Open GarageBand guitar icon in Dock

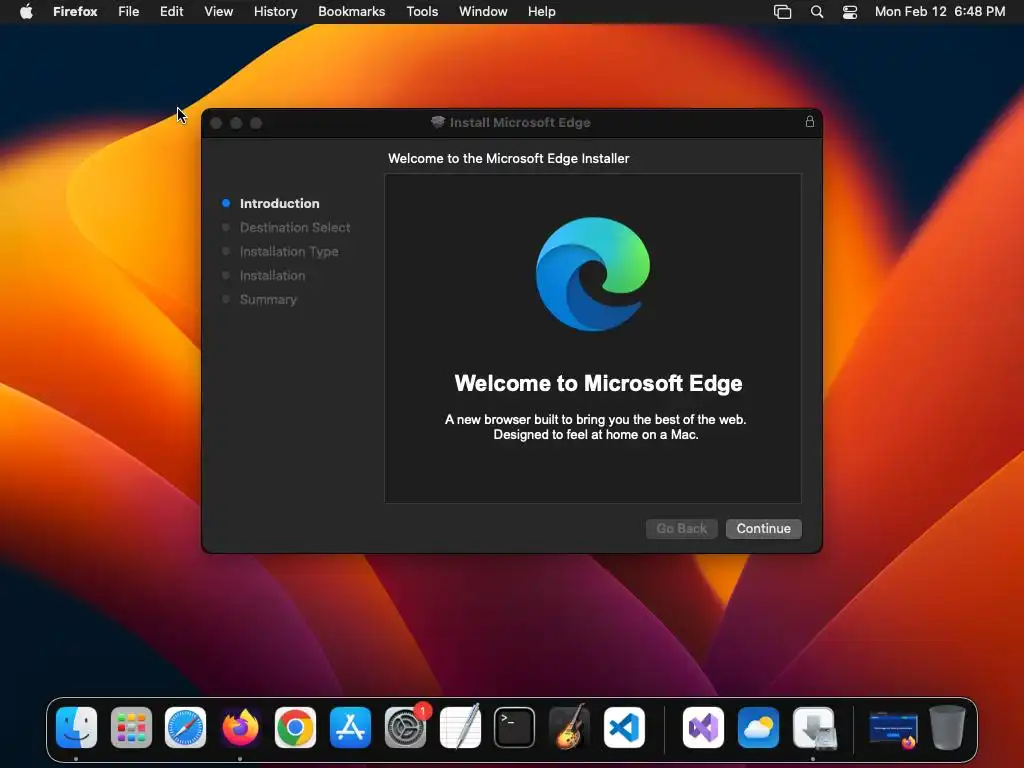pyautogui.click(x=569, y=727)
